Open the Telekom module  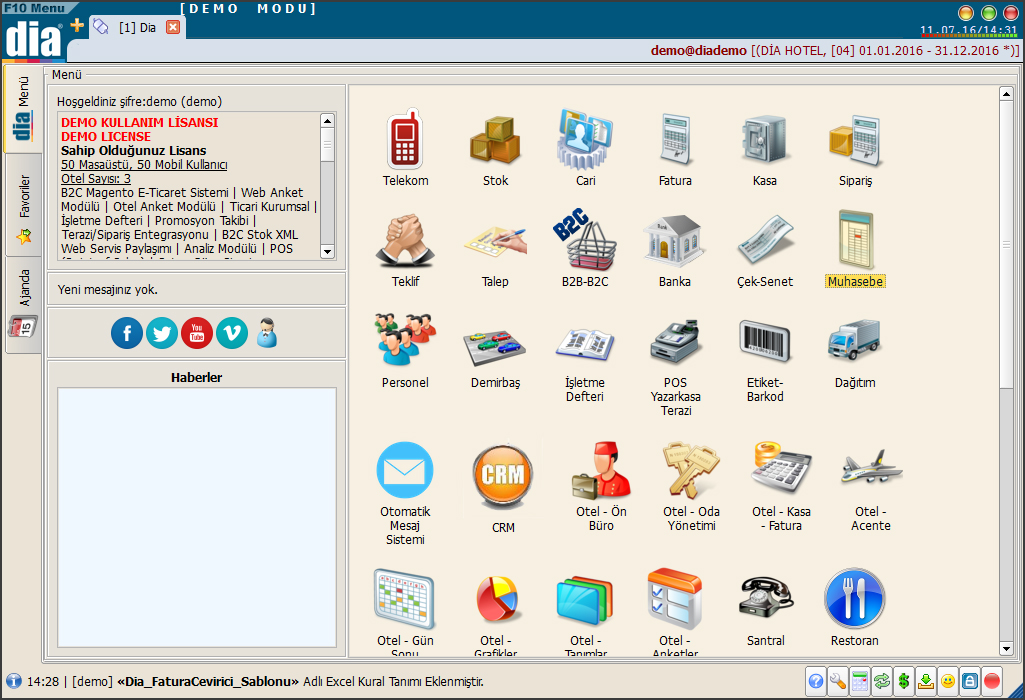click(x=405, y=147)
